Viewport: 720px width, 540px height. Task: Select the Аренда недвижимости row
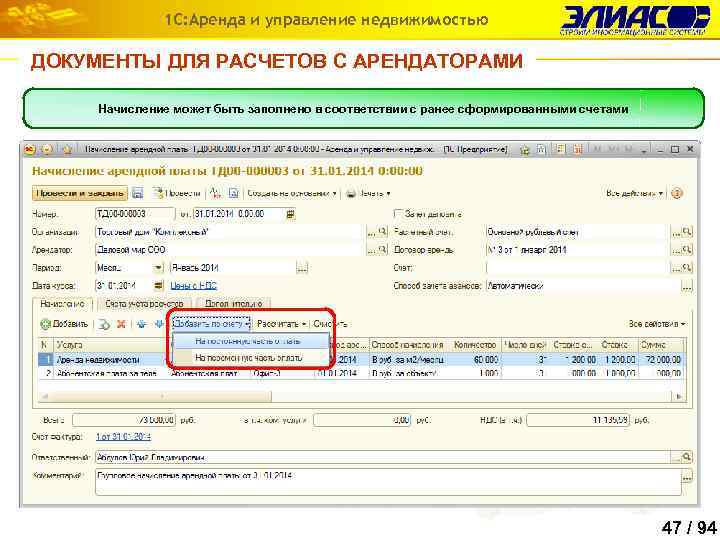[362, 360]
